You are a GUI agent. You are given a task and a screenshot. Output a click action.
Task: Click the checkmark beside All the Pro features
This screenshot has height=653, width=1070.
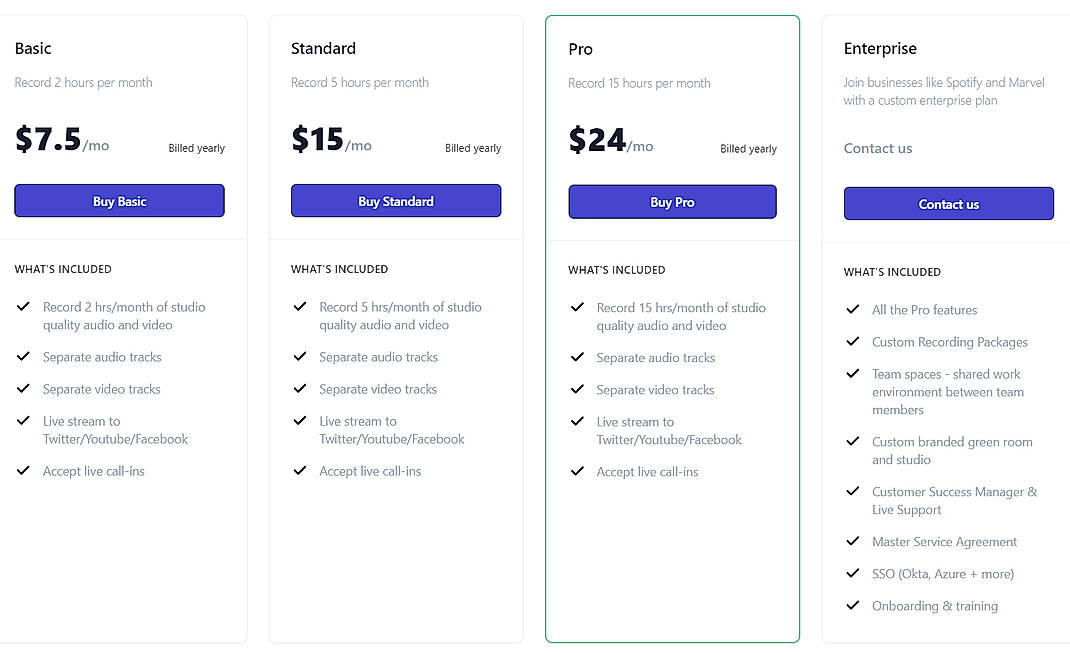pos(853,310)
